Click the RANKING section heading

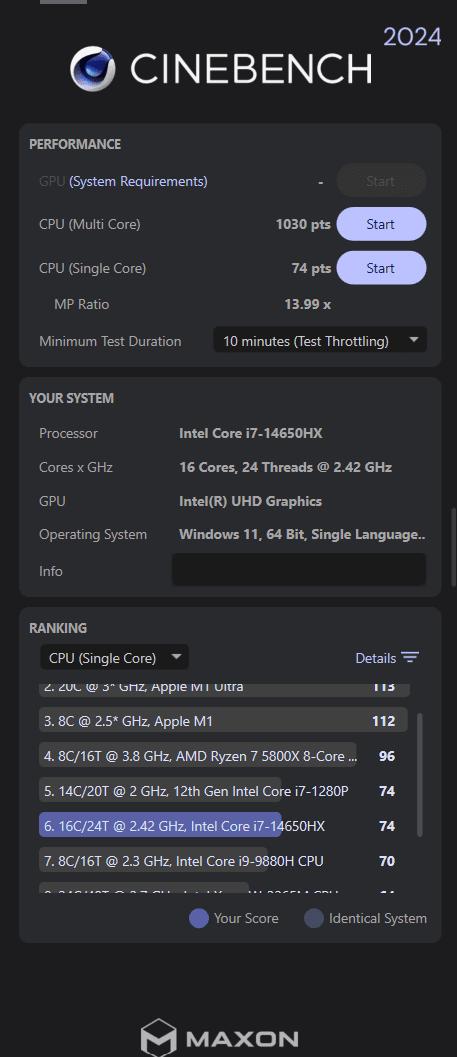click(58, 628)
